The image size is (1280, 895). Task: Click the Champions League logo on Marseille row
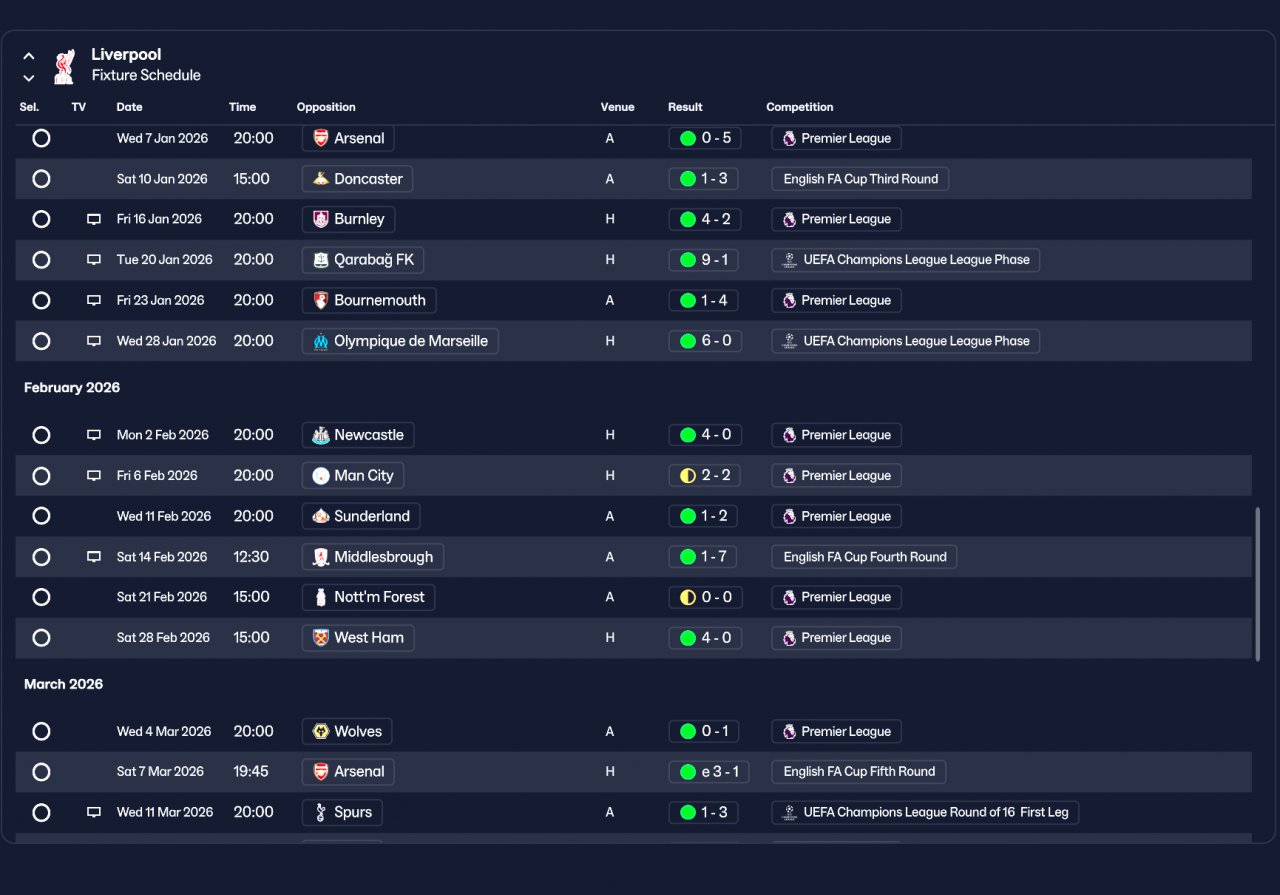pos(789,341)
